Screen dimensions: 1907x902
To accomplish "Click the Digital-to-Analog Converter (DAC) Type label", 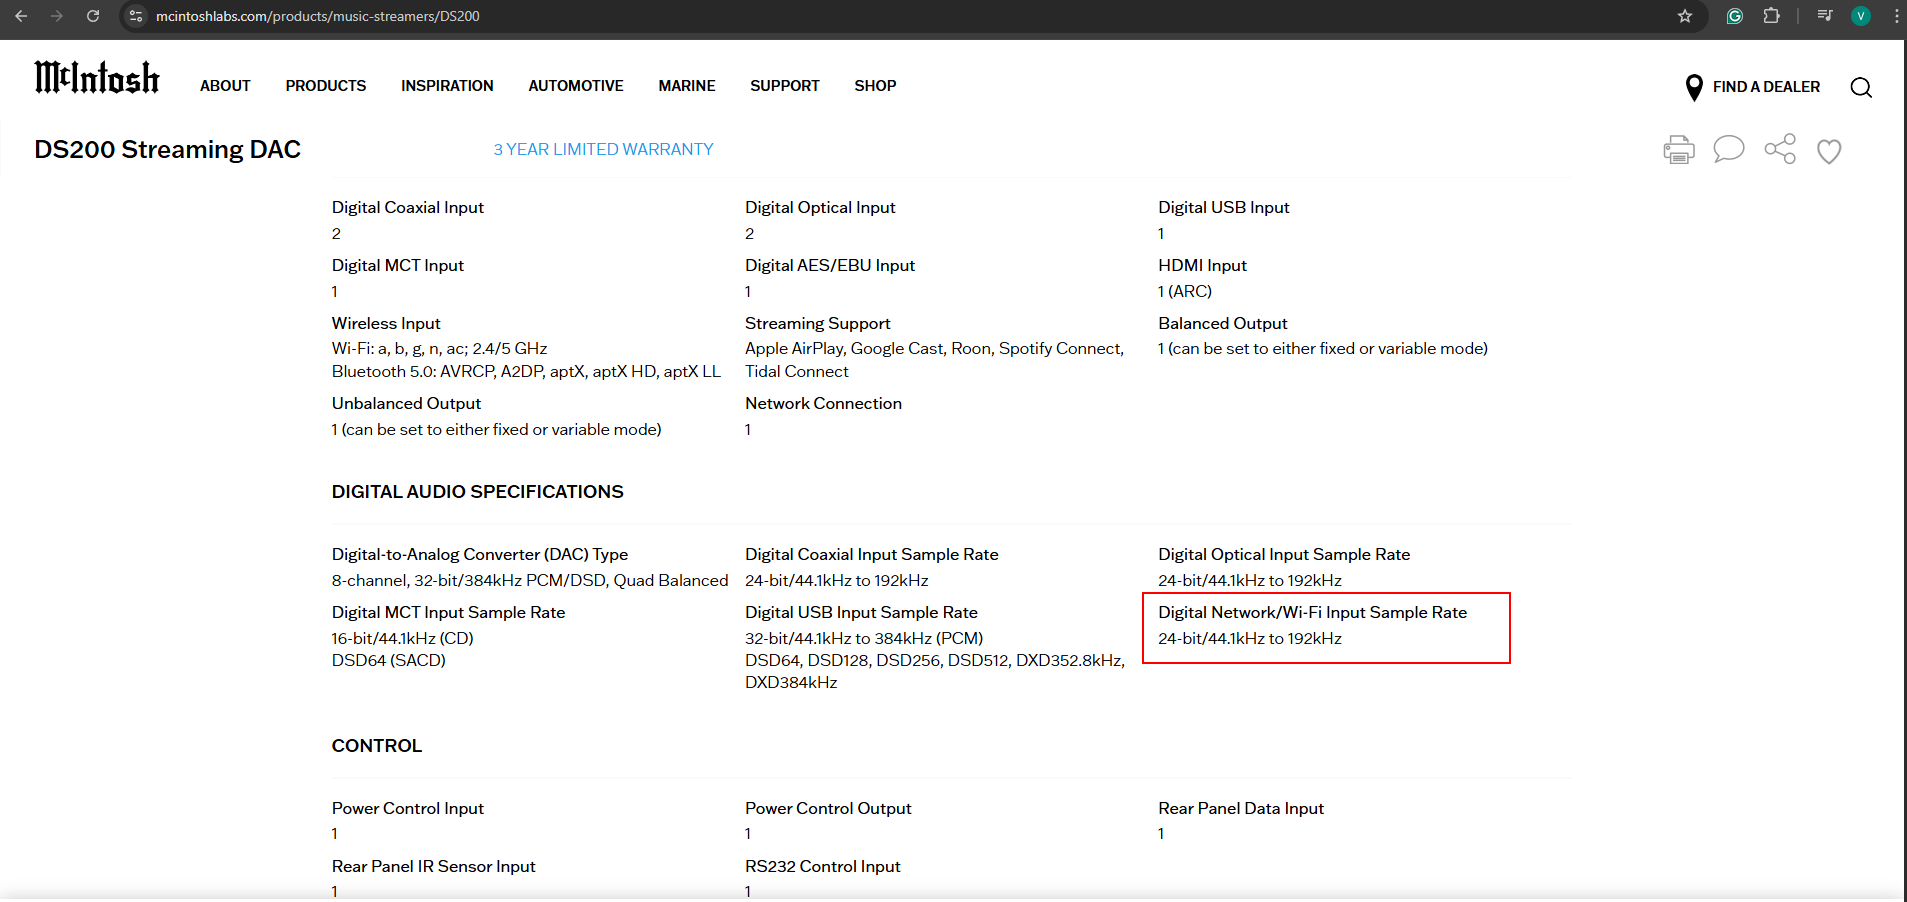I will 480,554.
